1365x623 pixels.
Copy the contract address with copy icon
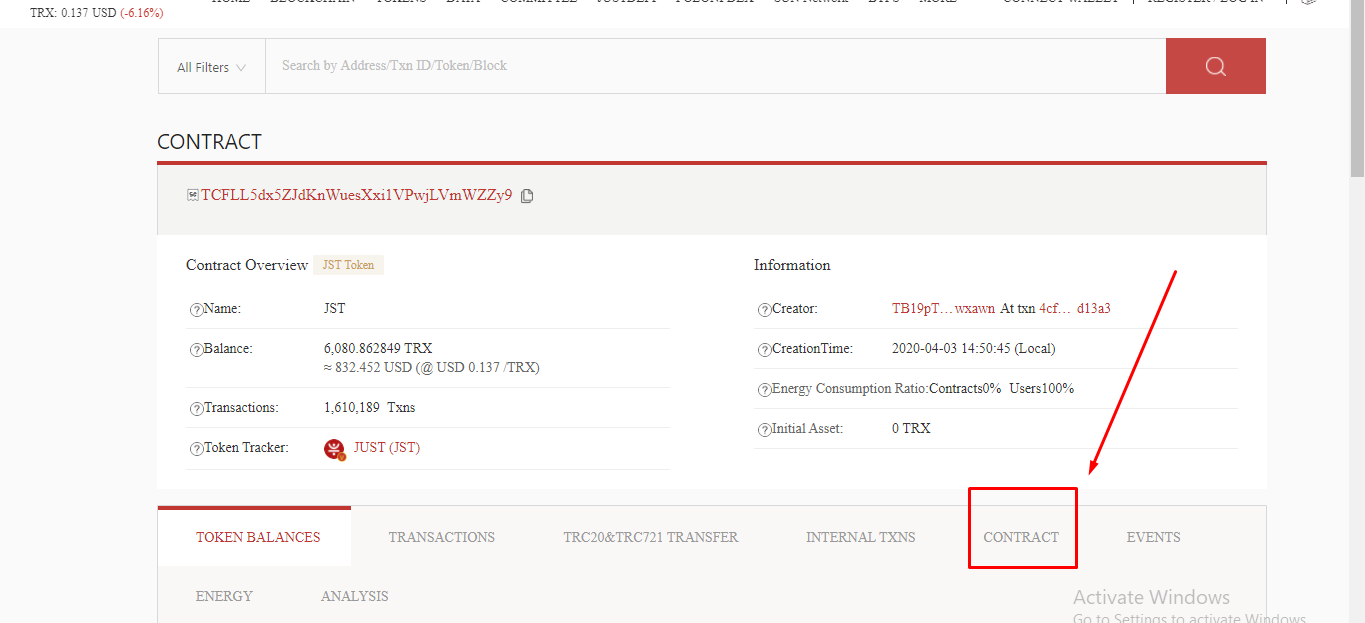click(x=527, y=196)
